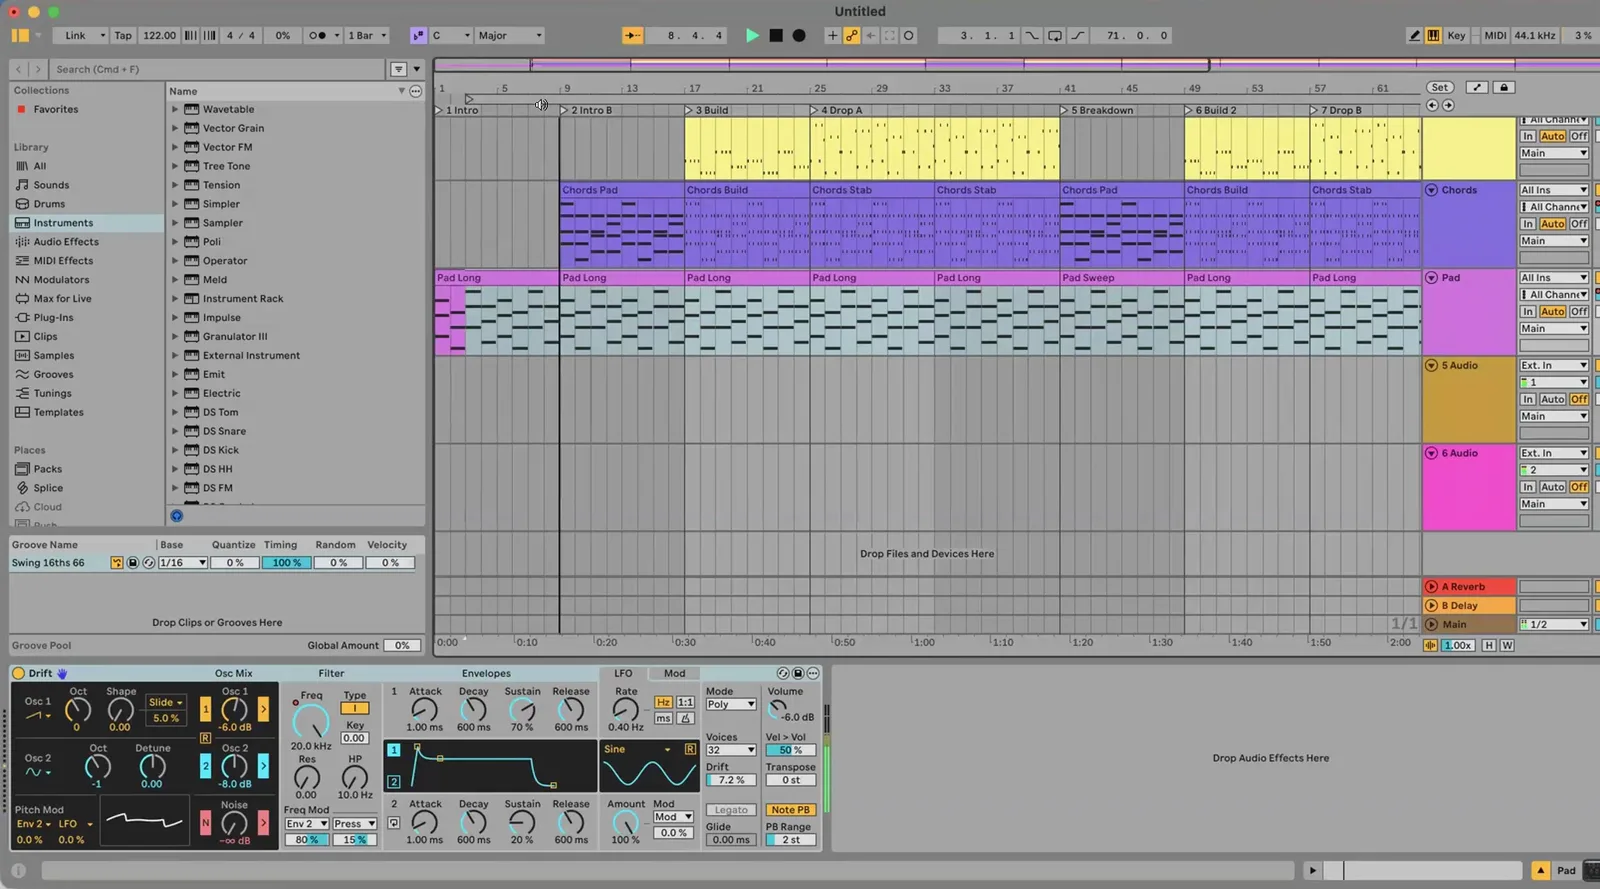Click the Drift device save preset icon
Image resolution: width=1600 pixels, height=889 pixels.
pos(798,673)
